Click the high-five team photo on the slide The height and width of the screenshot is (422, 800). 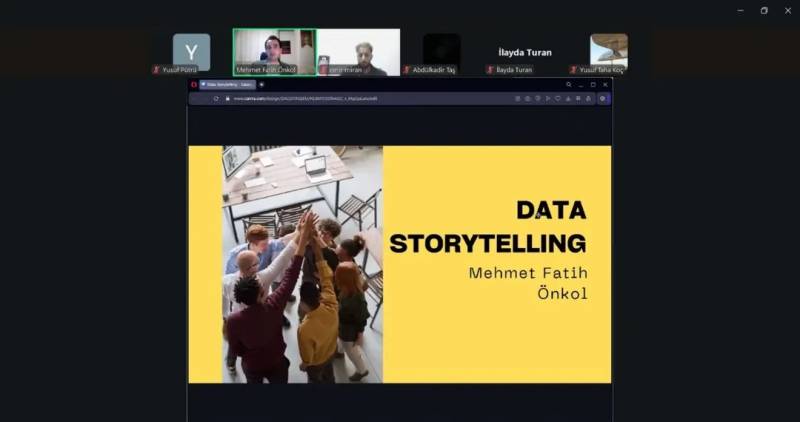pyautogui.click(x=302, y=264)
